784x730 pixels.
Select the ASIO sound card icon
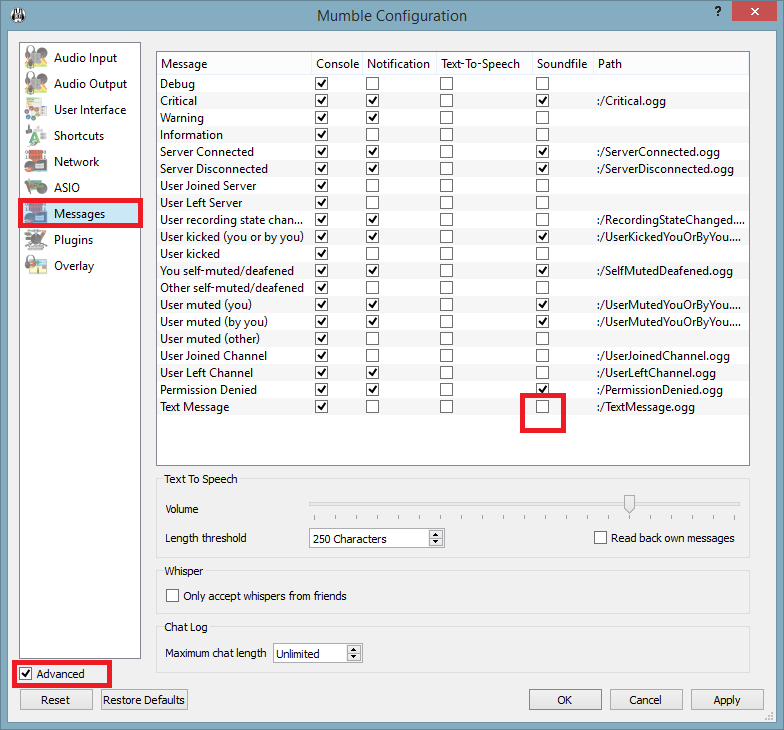(x=36, y=187)
